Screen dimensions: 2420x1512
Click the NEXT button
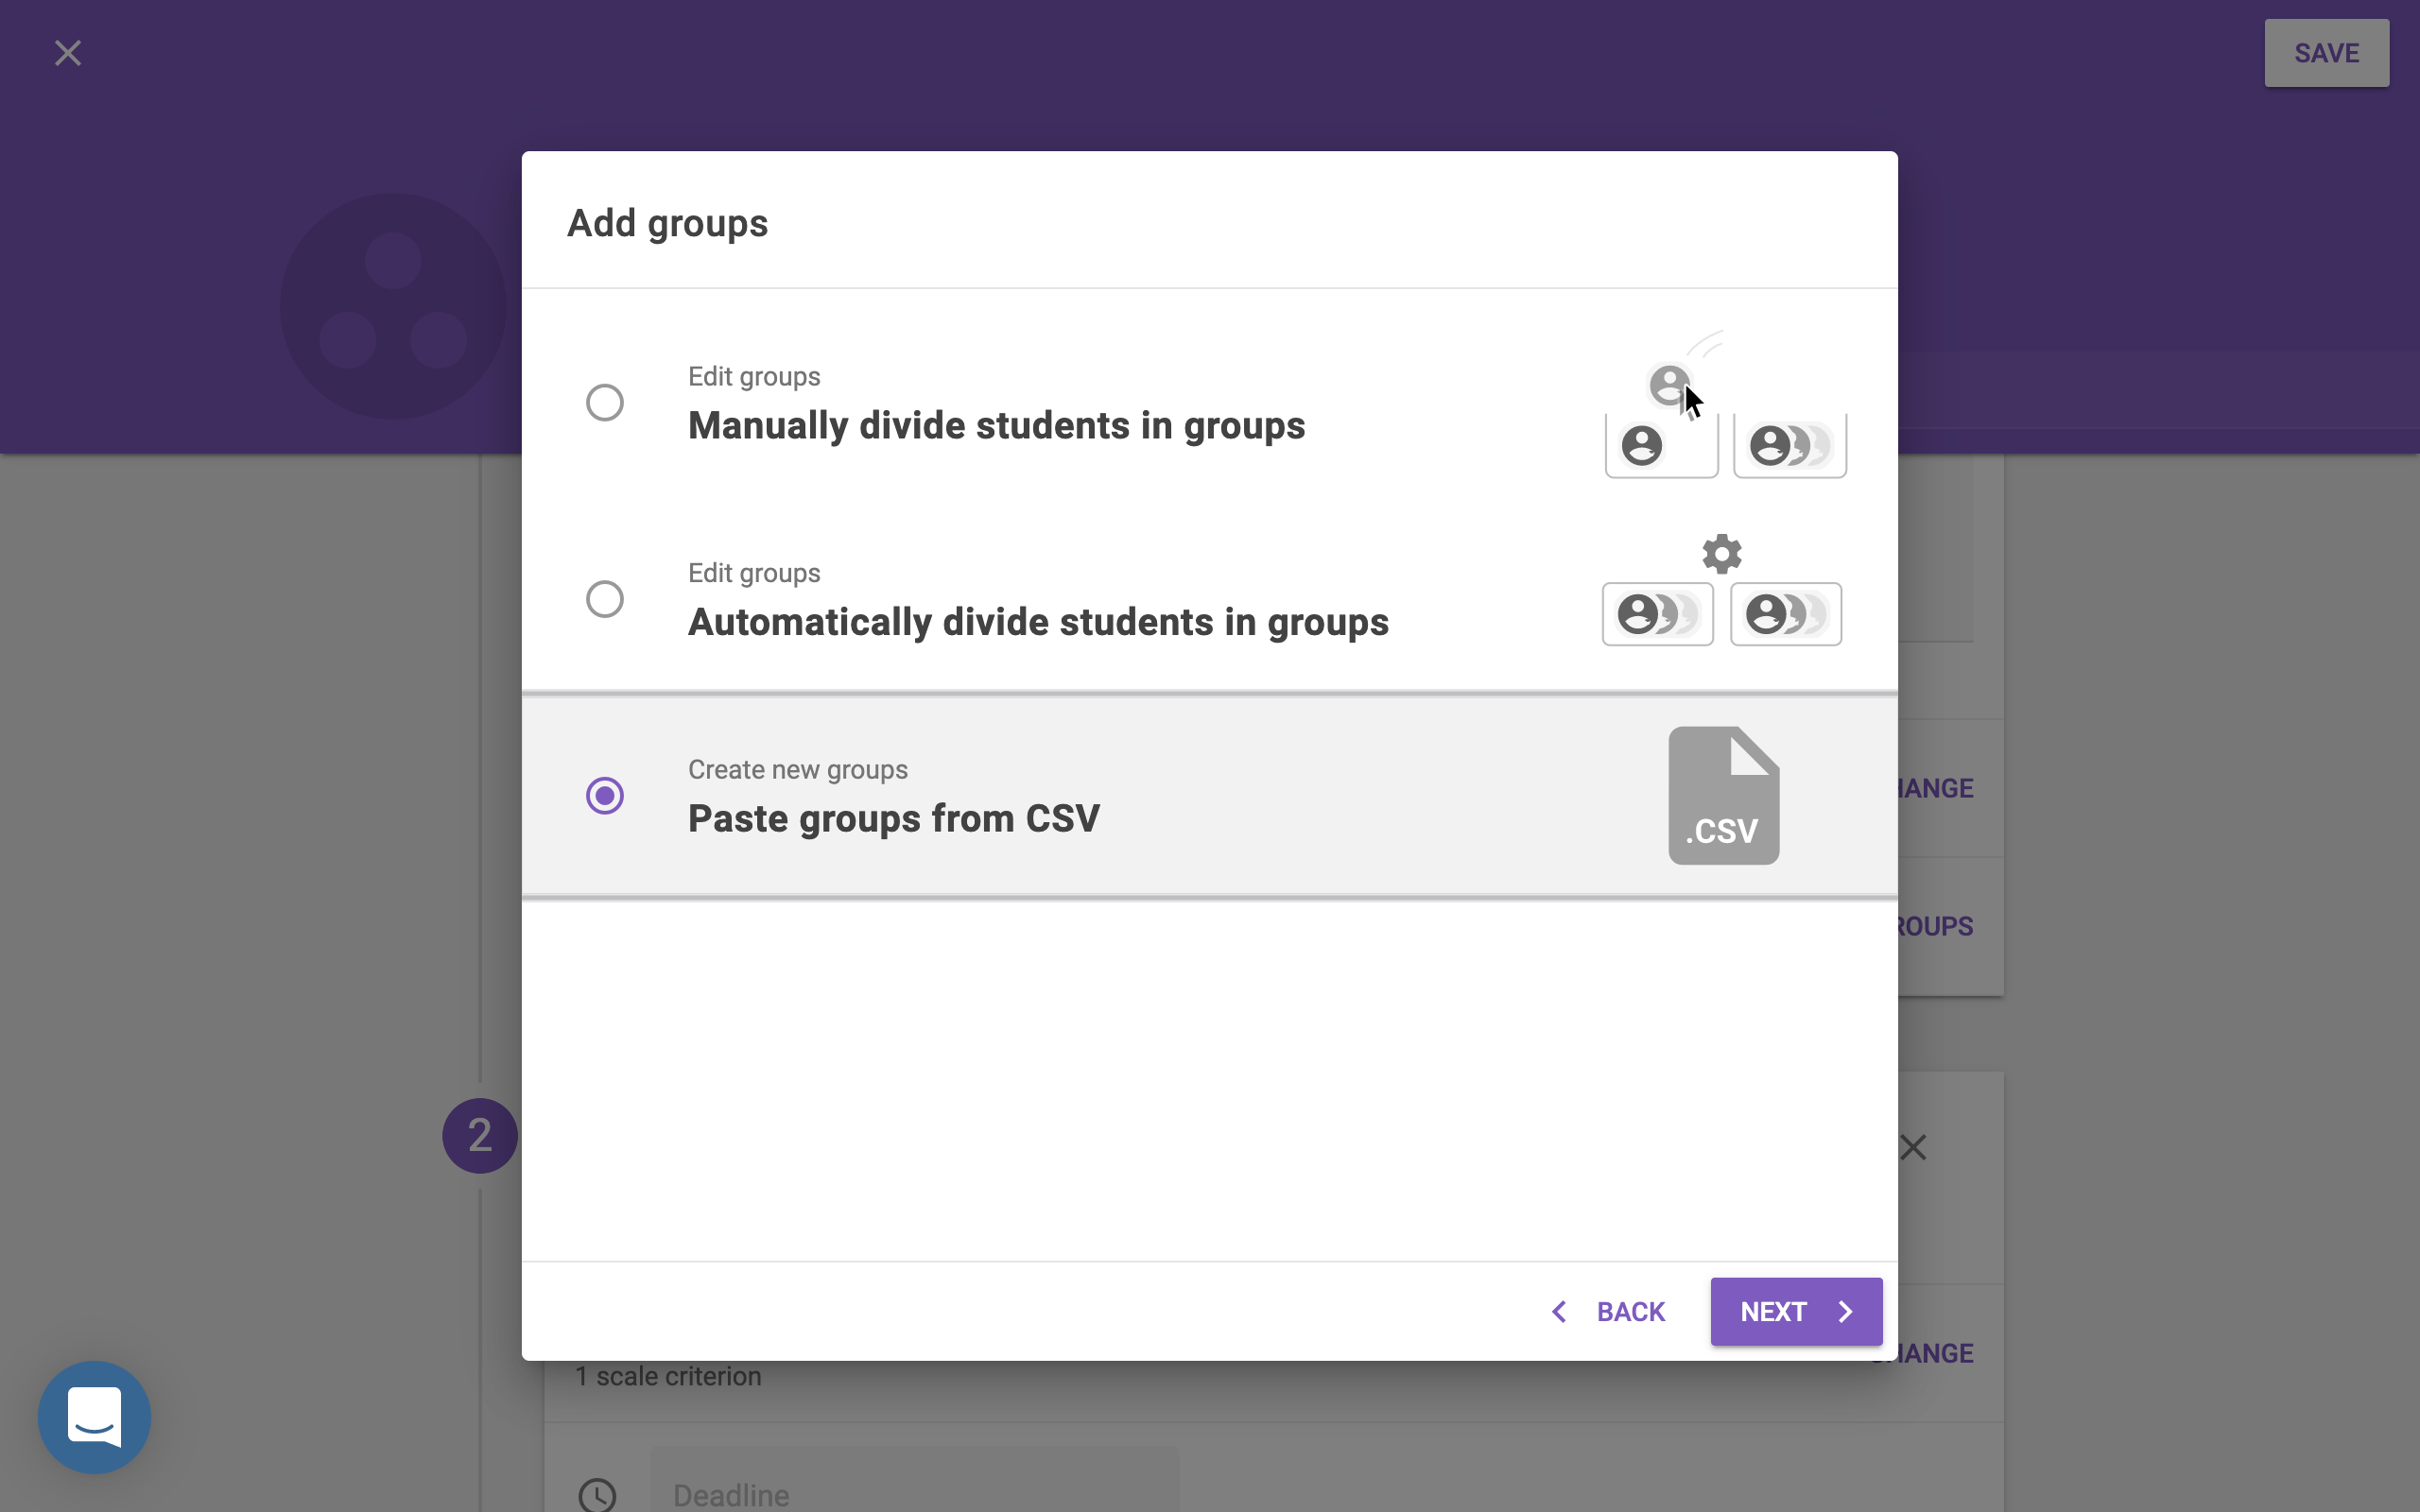(1795, 1311)
